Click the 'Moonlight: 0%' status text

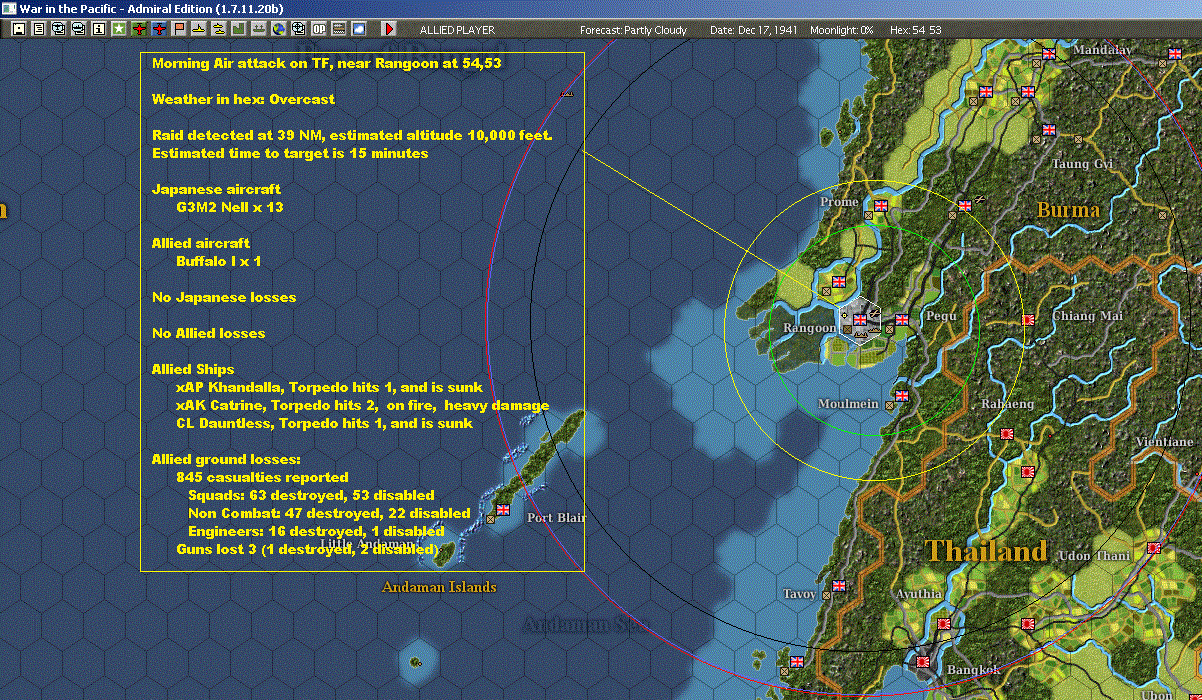pyautogui.click(x=842, y=30)
